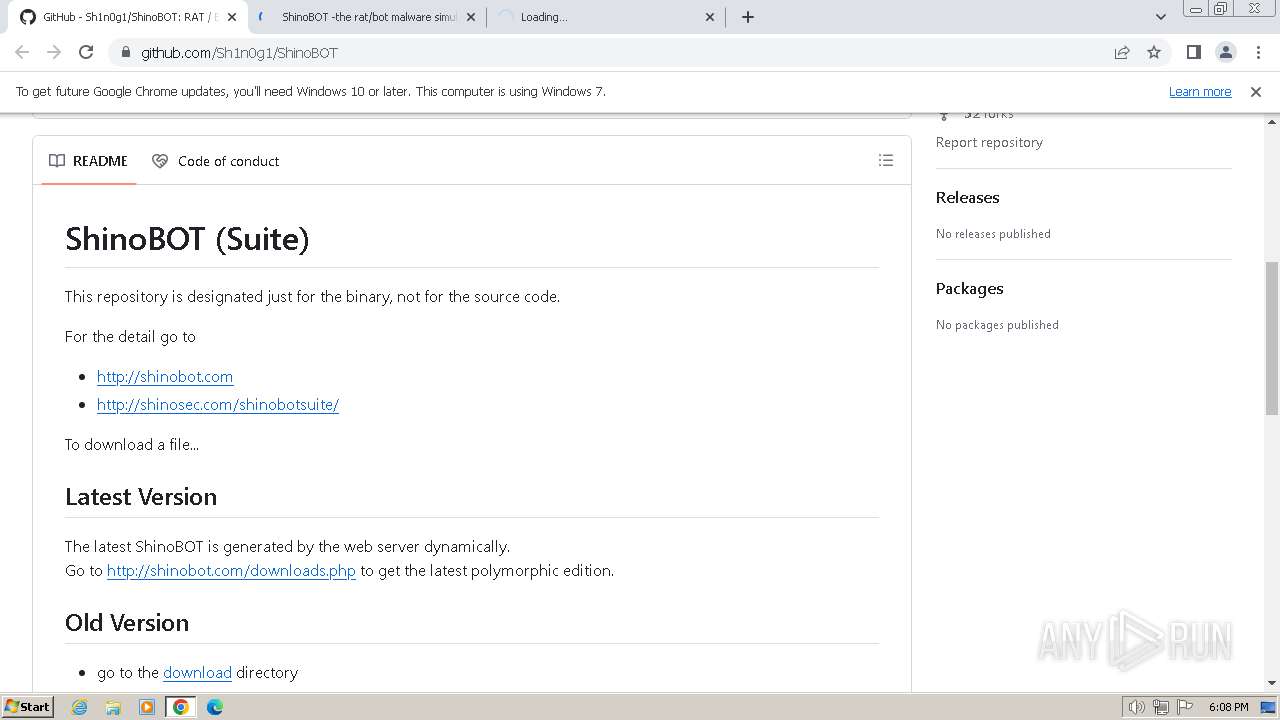Bookmark this page with the star icon

point(1154,52)
